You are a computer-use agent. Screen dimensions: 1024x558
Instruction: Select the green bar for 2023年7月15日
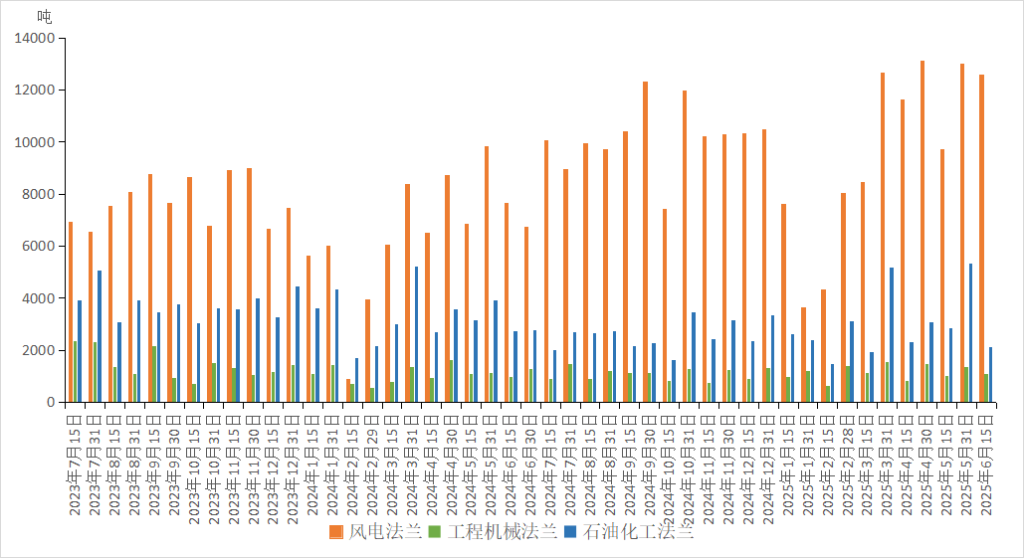click(x=75, y=372)
